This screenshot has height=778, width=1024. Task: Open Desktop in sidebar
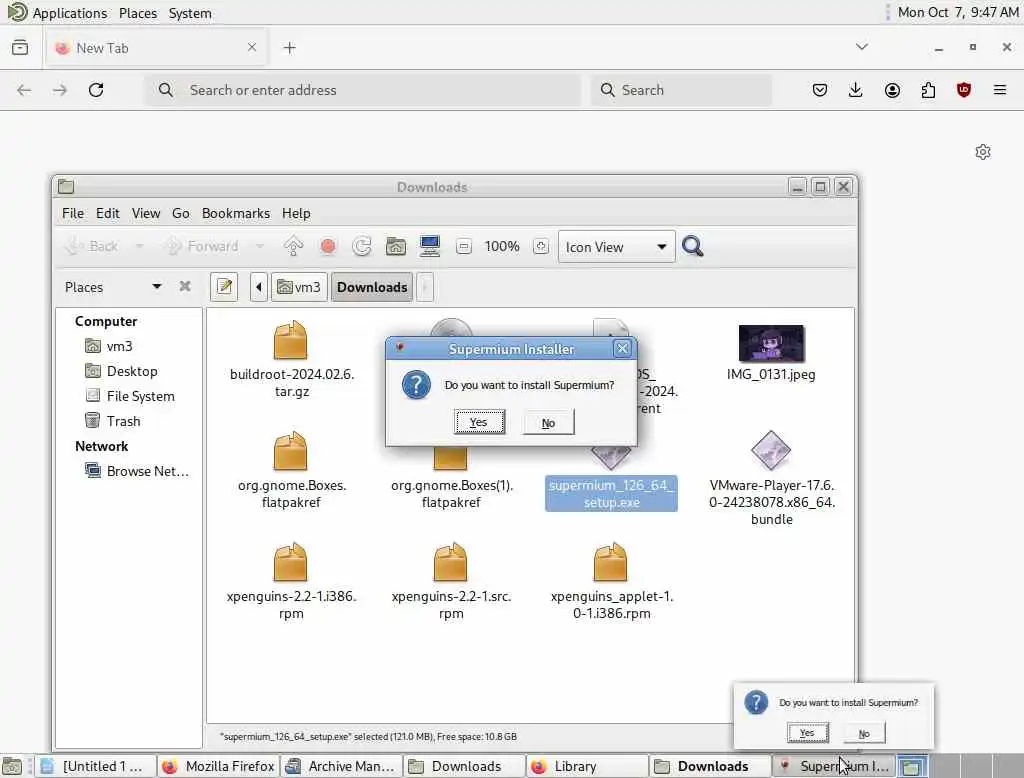121,371
